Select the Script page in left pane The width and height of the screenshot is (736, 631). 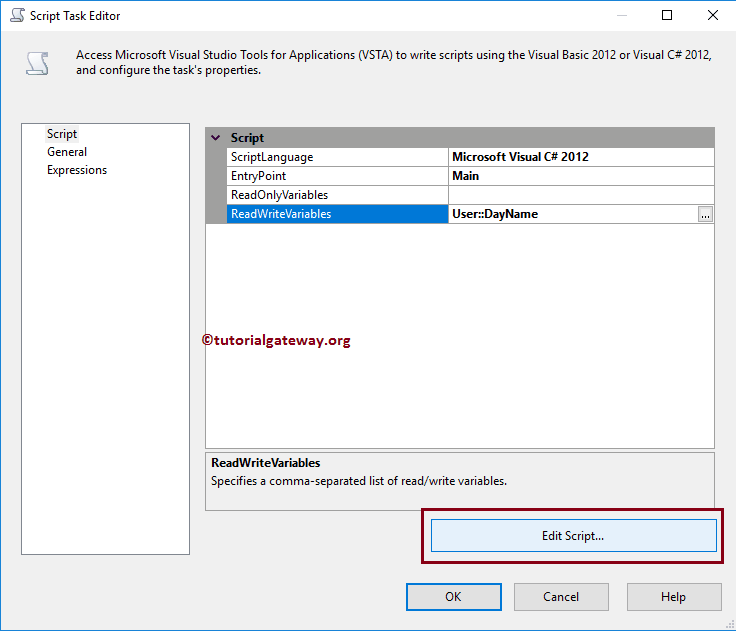[x=61, y=134]
